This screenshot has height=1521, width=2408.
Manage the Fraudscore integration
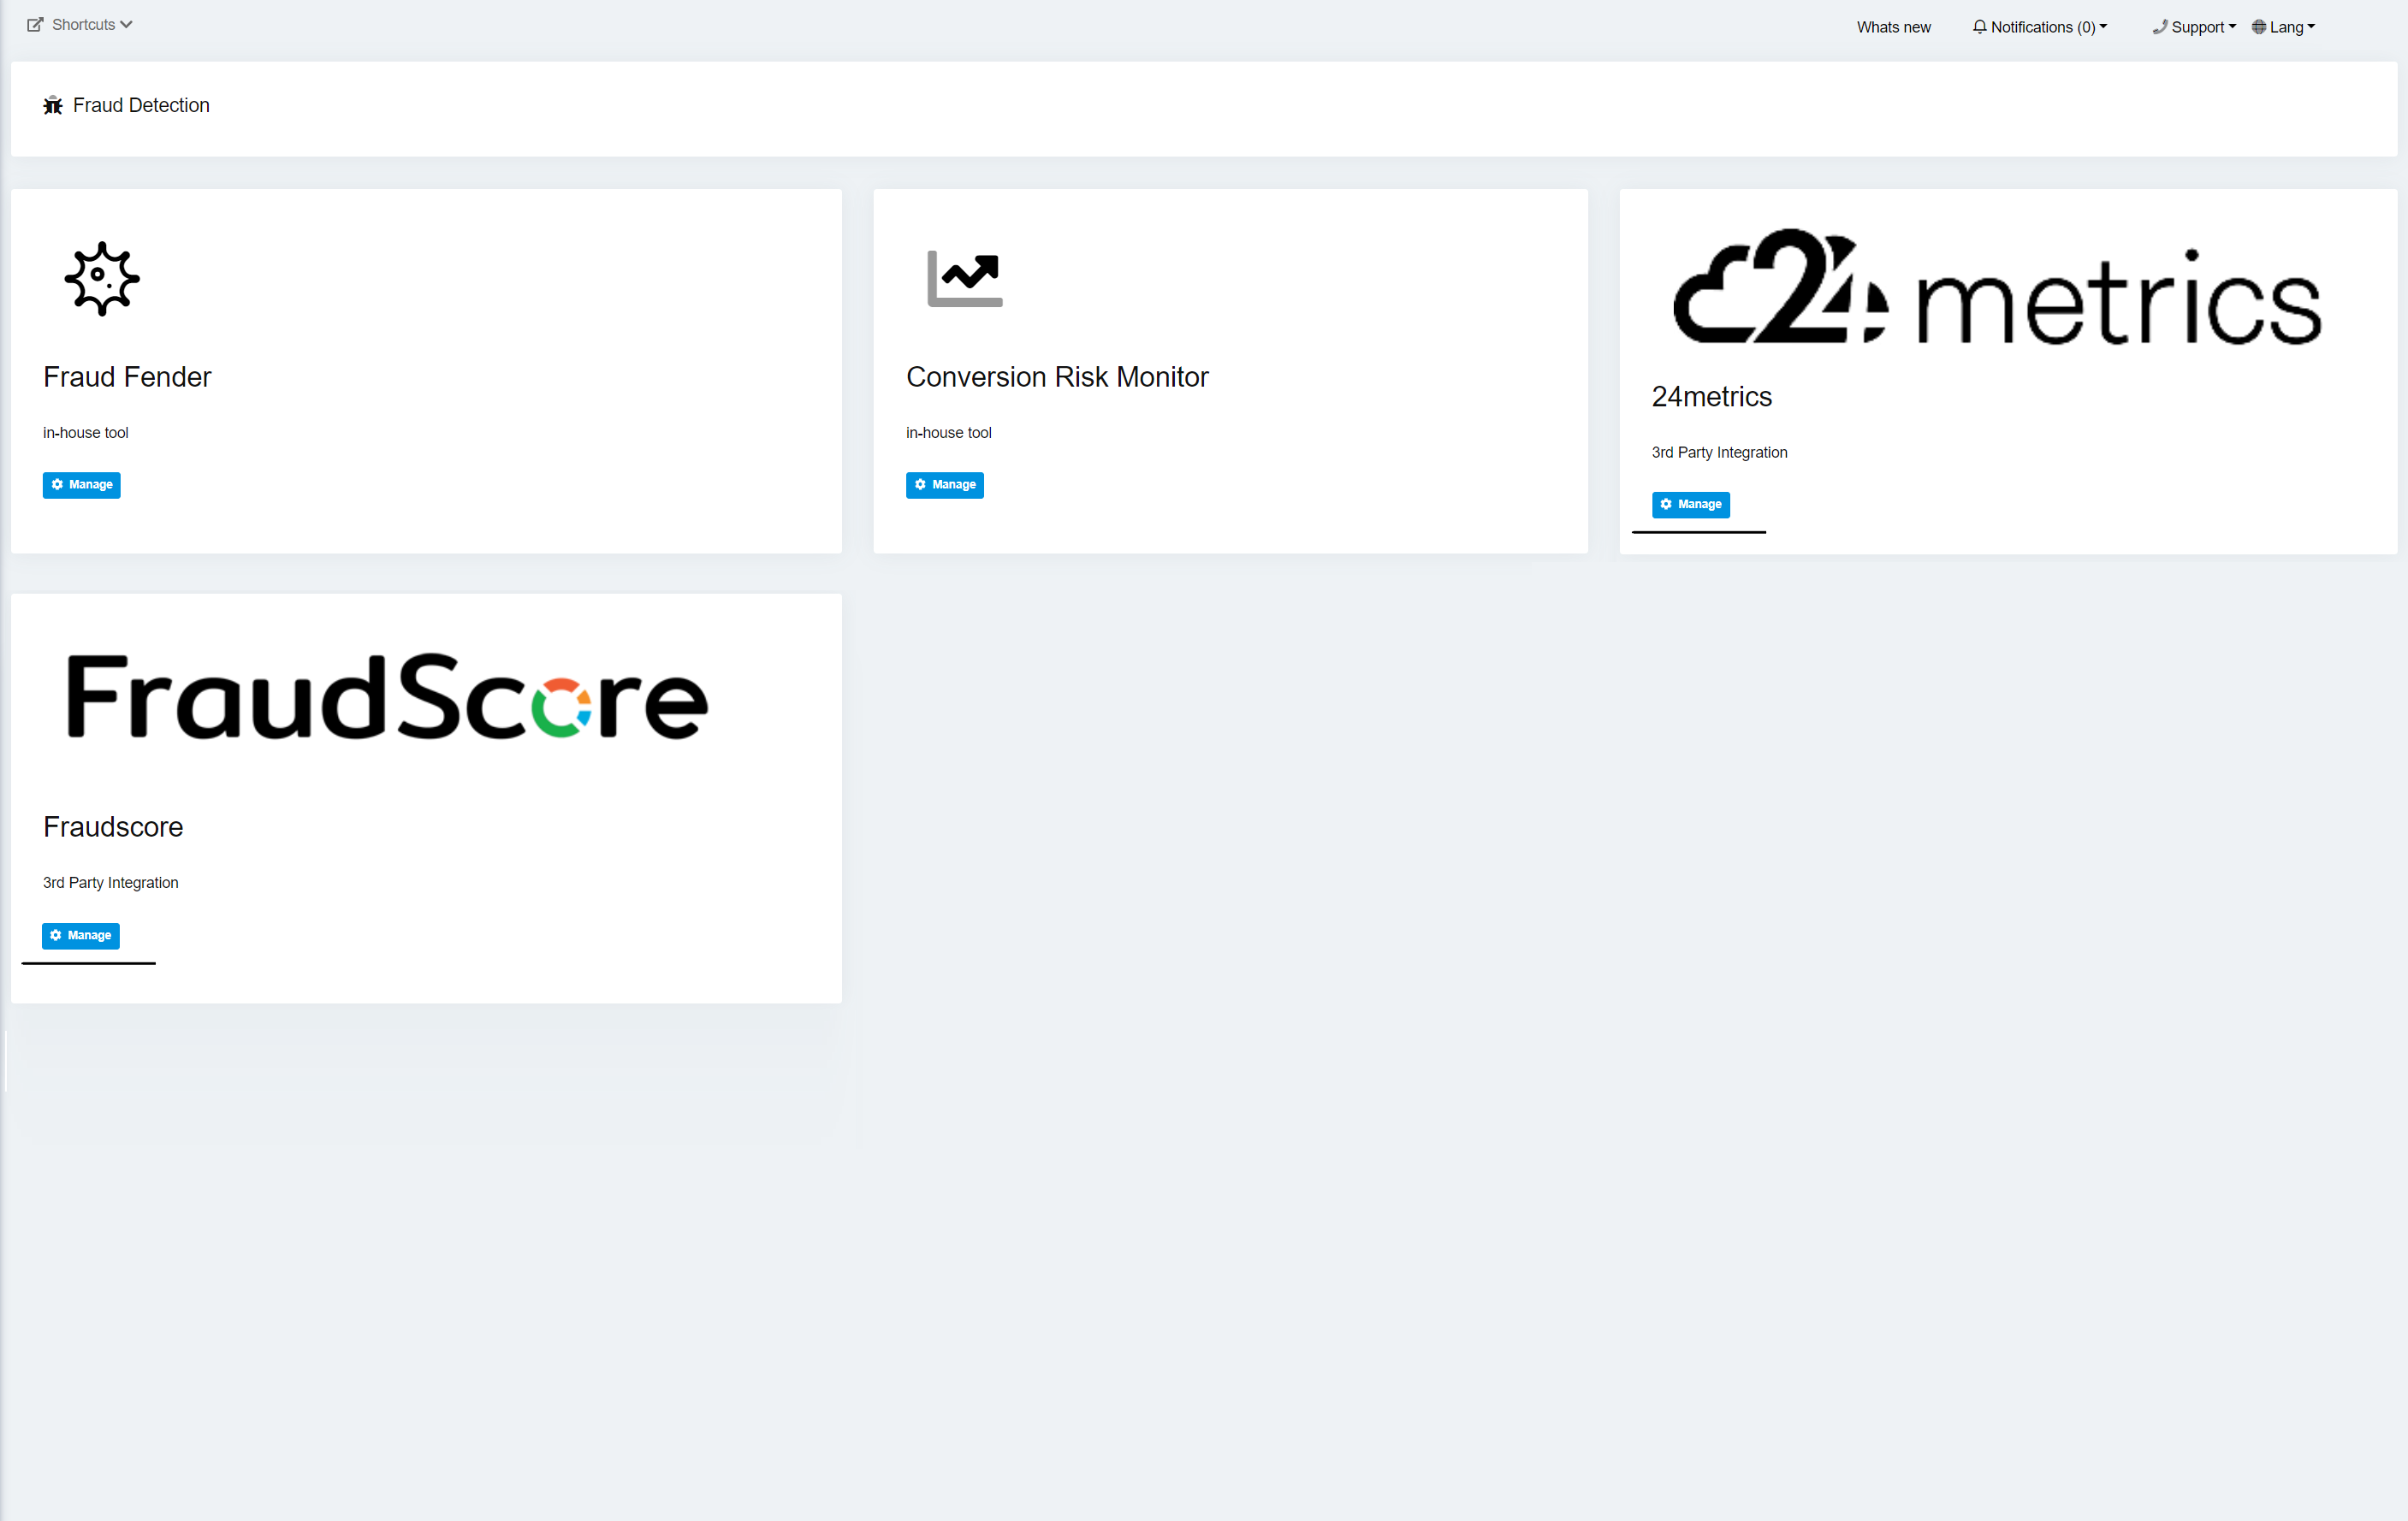pyautogui.click(x=81, y=936)
